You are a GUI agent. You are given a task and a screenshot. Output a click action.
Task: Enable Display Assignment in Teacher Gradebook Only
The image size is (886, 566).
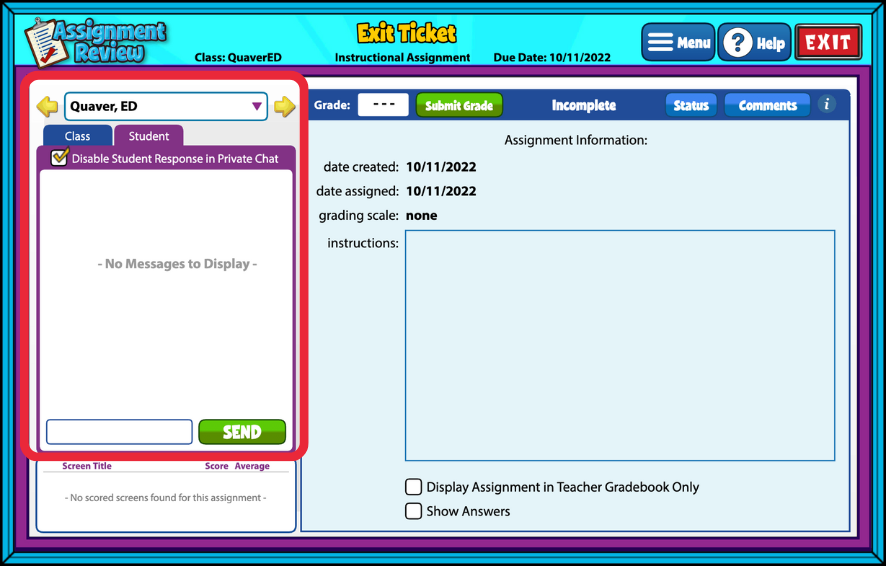pos(414,487)
